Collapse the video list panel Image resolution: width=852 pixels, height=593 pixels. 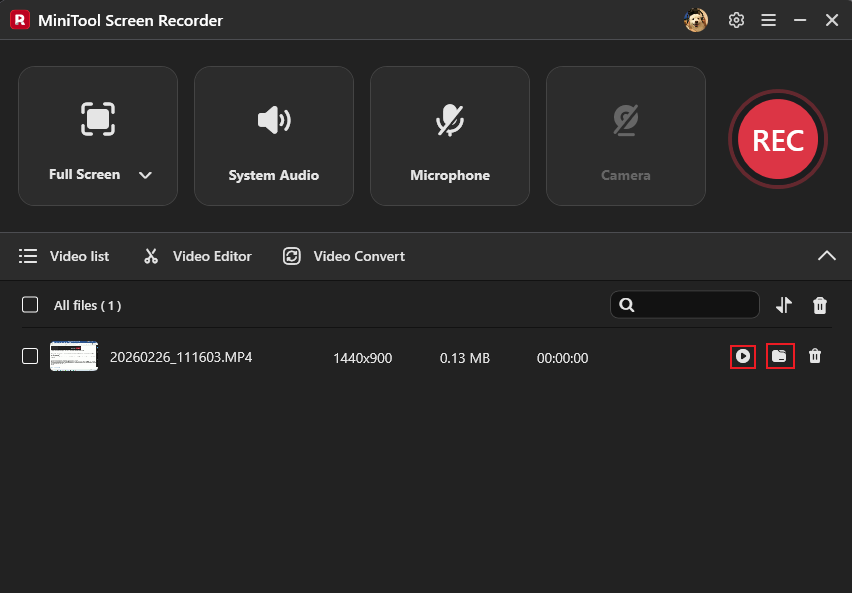tap(827, 256)
